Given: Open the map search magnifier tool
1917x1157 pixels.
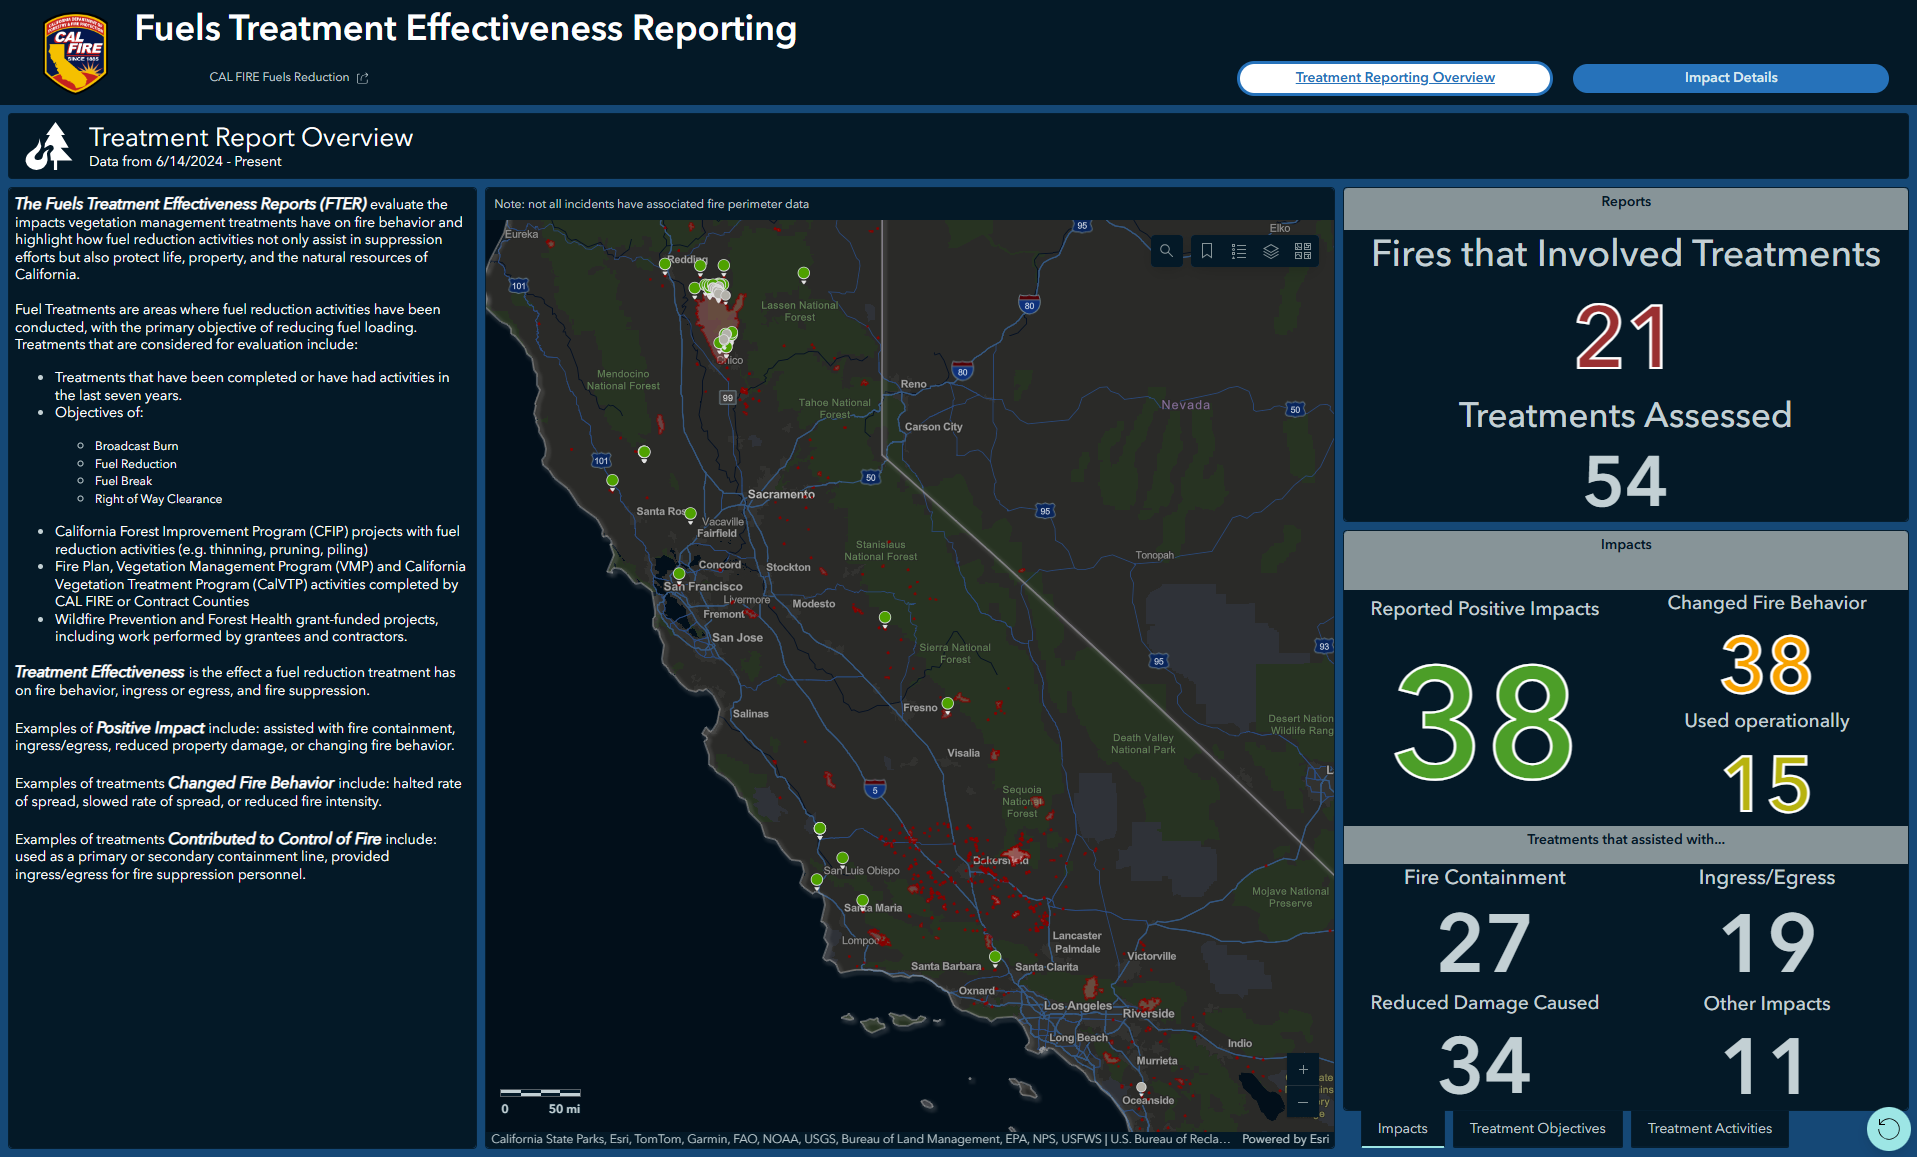Looking at the screenshot, I should (1166, 251).
